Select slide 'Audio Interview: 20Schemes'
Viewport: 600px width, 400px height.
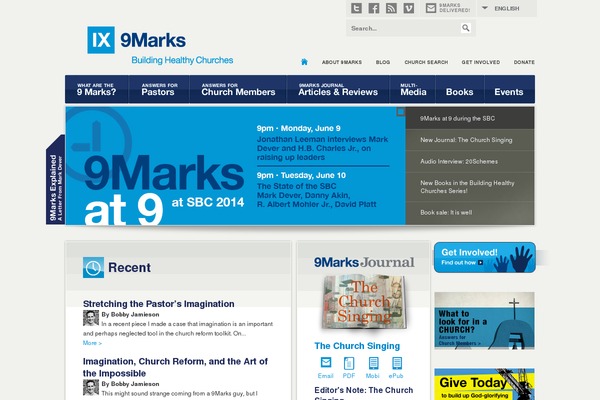(470, 161)
